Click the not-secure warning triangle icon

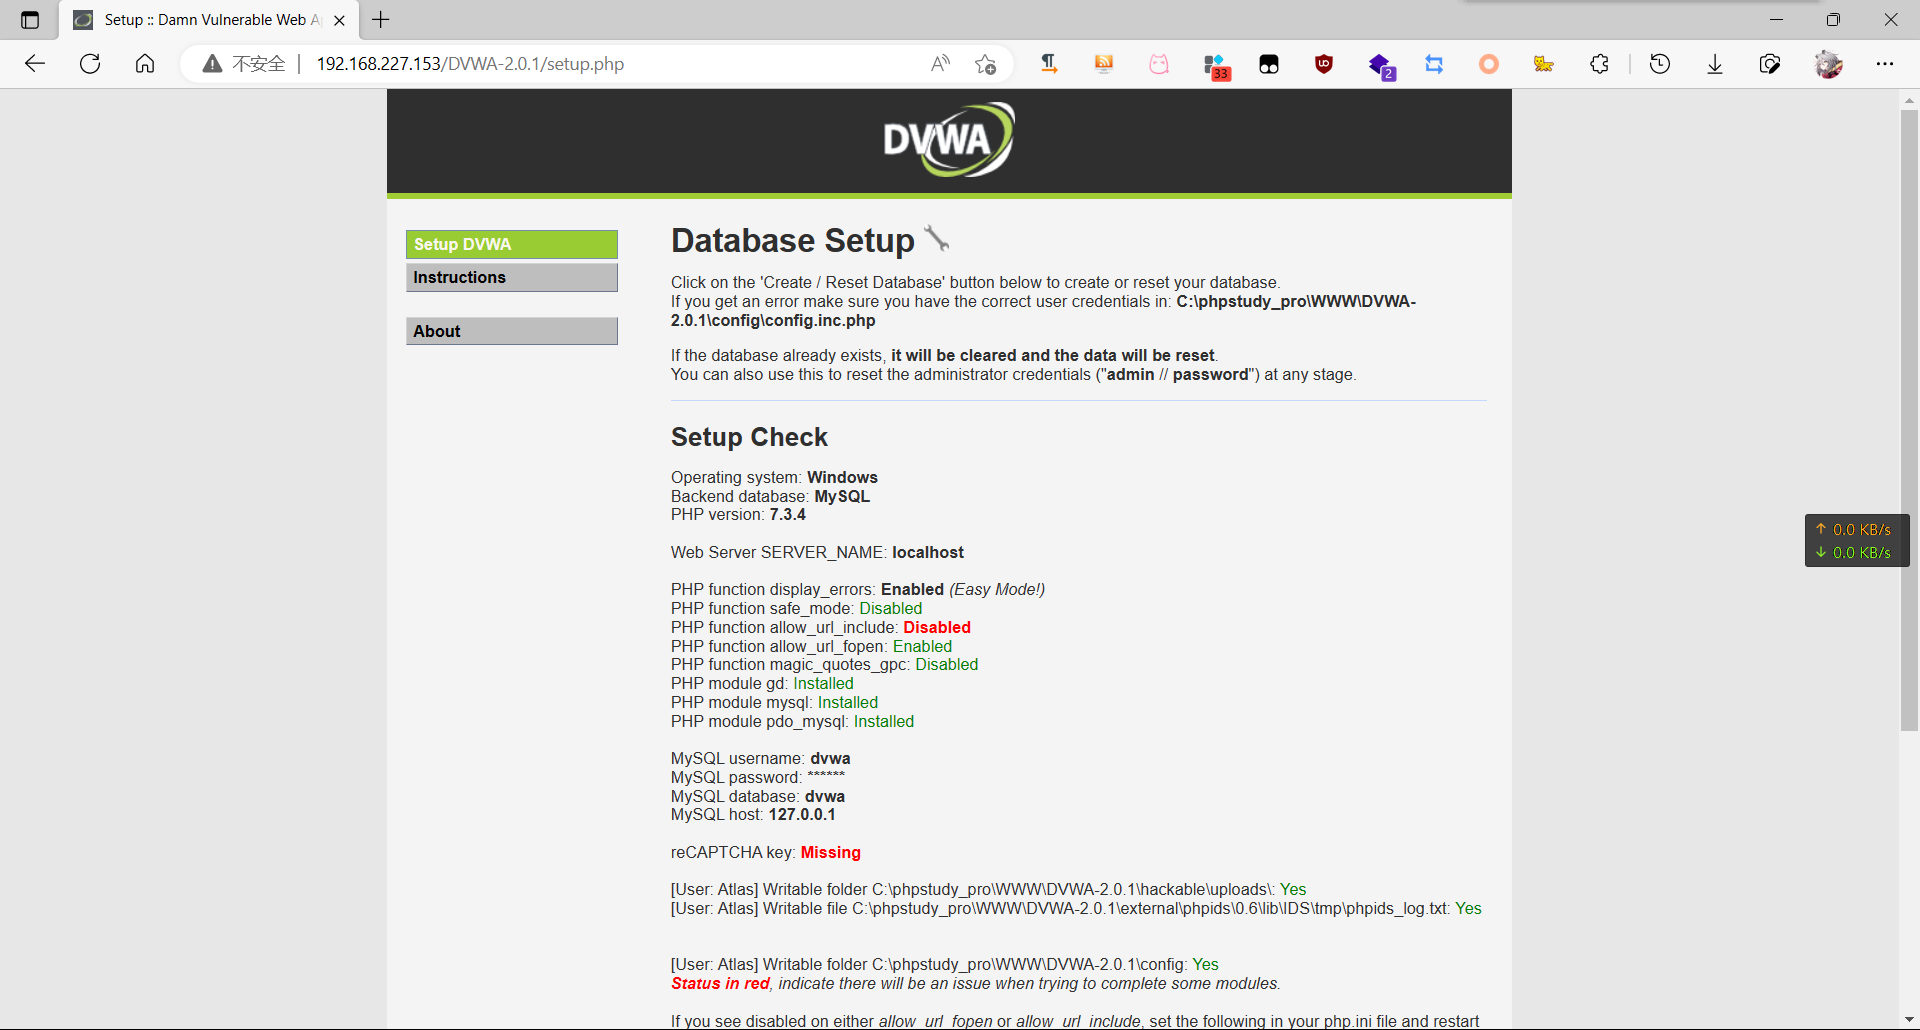click(212, 64)
